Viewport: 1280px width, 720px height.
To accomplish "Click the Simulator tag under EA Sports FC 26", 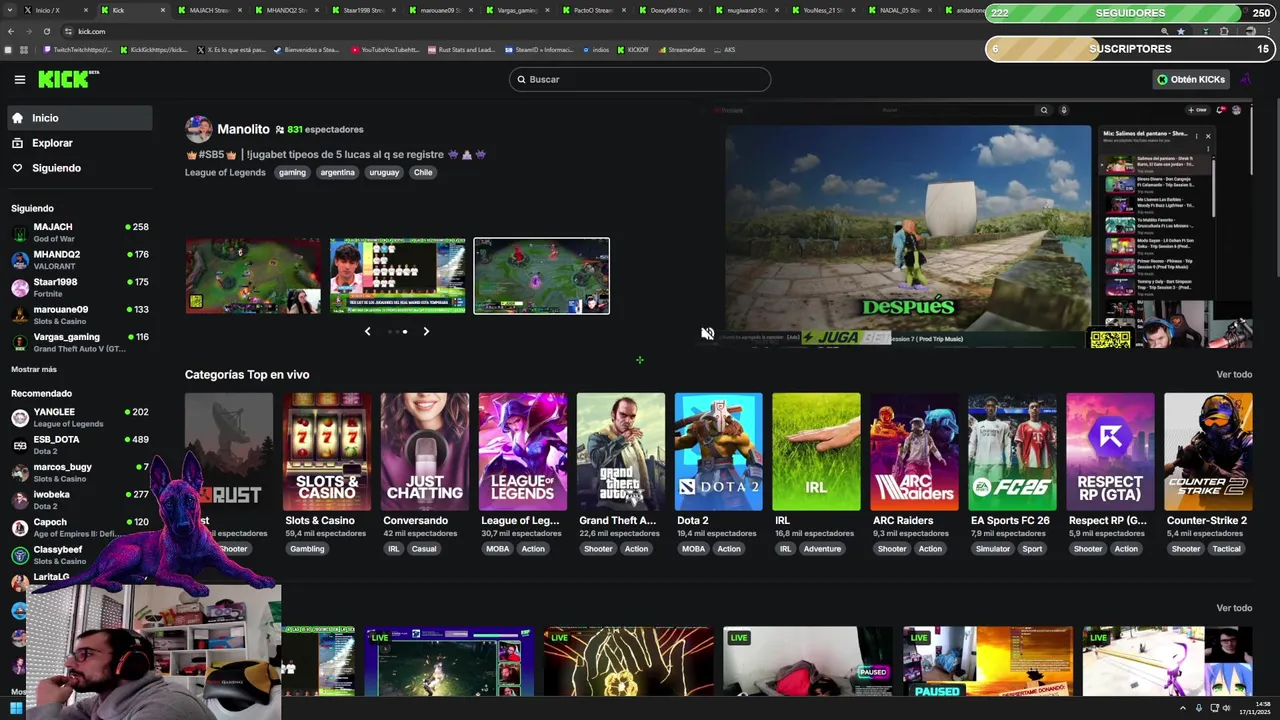I will (993, 549).
